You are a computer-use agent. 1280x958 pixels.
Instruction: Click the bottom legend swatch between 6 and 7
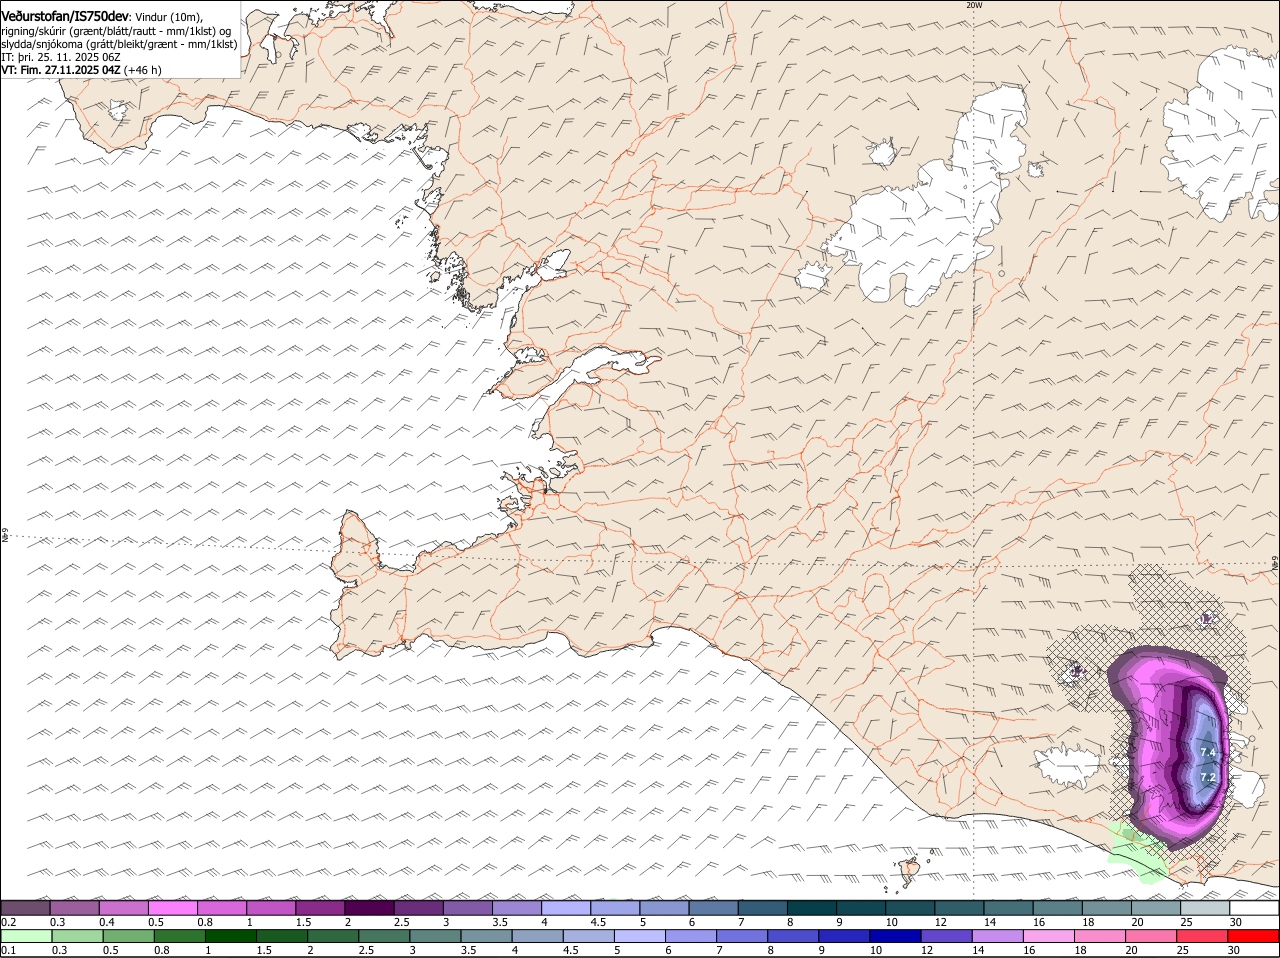coord(691,936)
